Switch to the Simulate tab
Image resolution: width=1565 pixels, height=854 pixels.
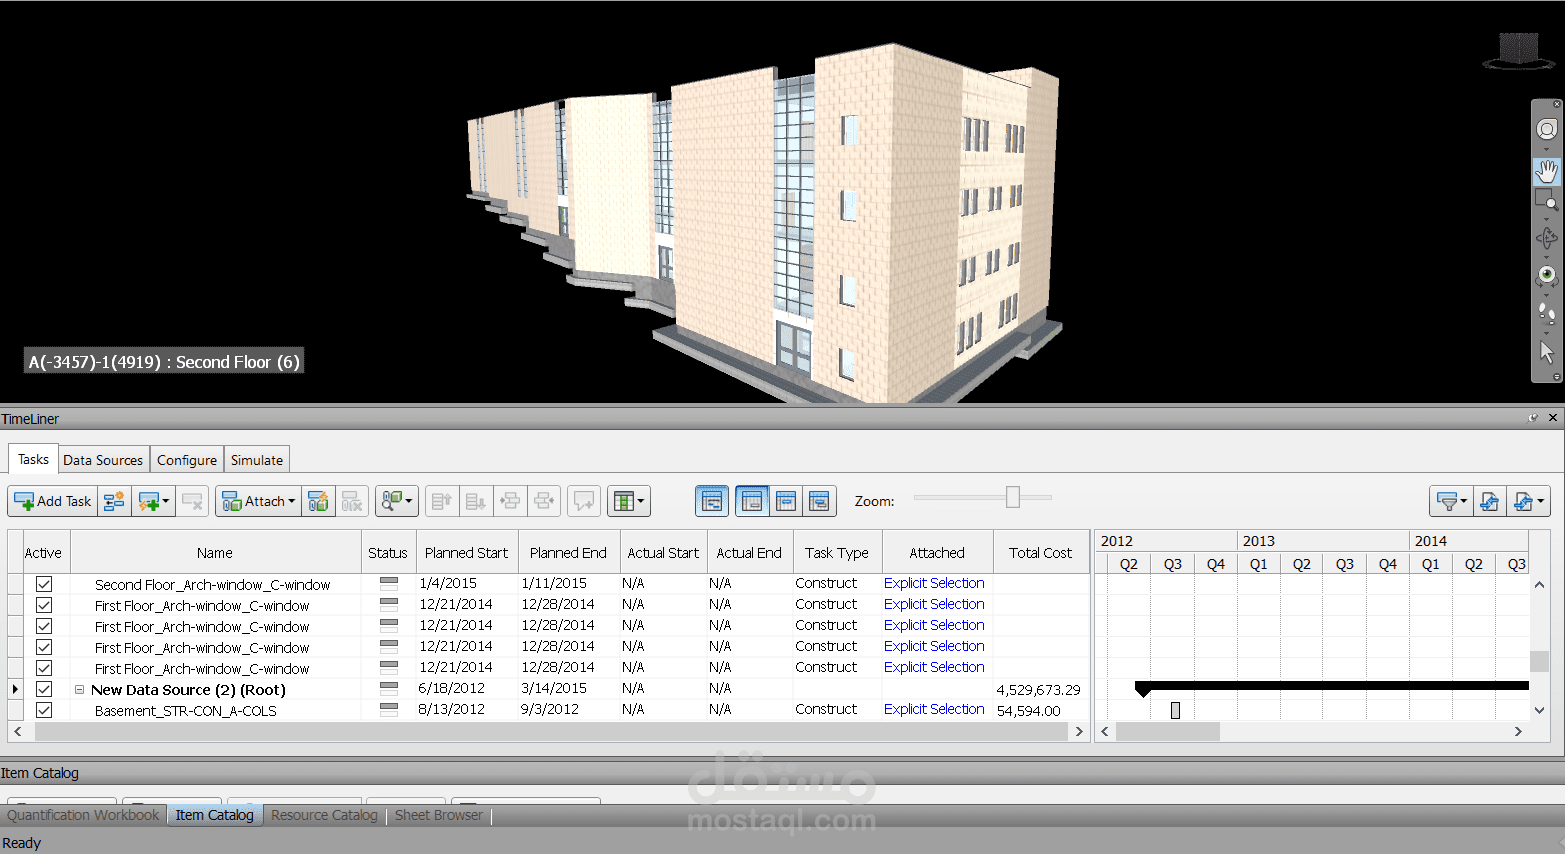pos(256,459)
